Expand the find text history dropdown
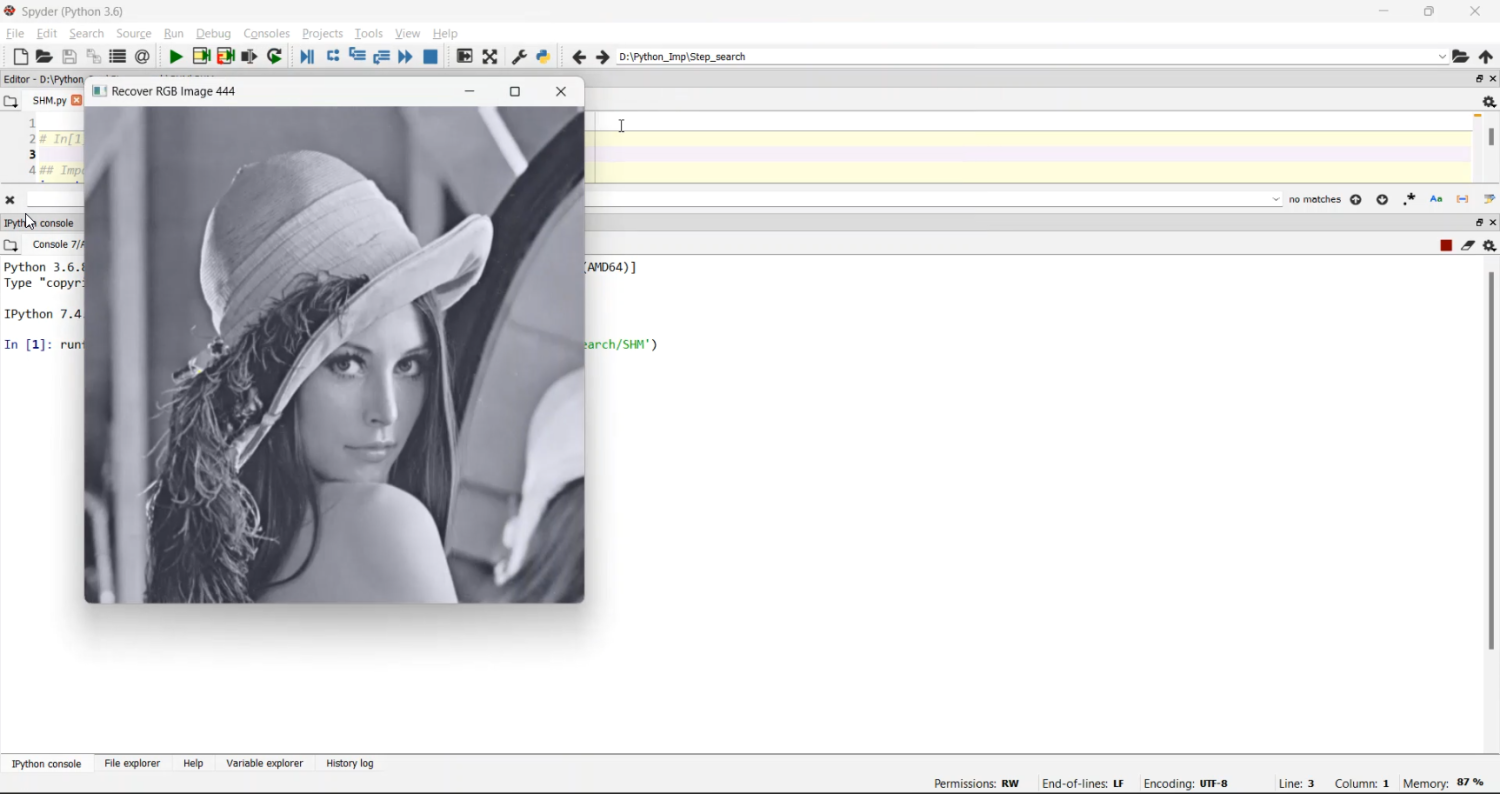The height and width of the screenshot is (794, 1500). point(1275,200)
